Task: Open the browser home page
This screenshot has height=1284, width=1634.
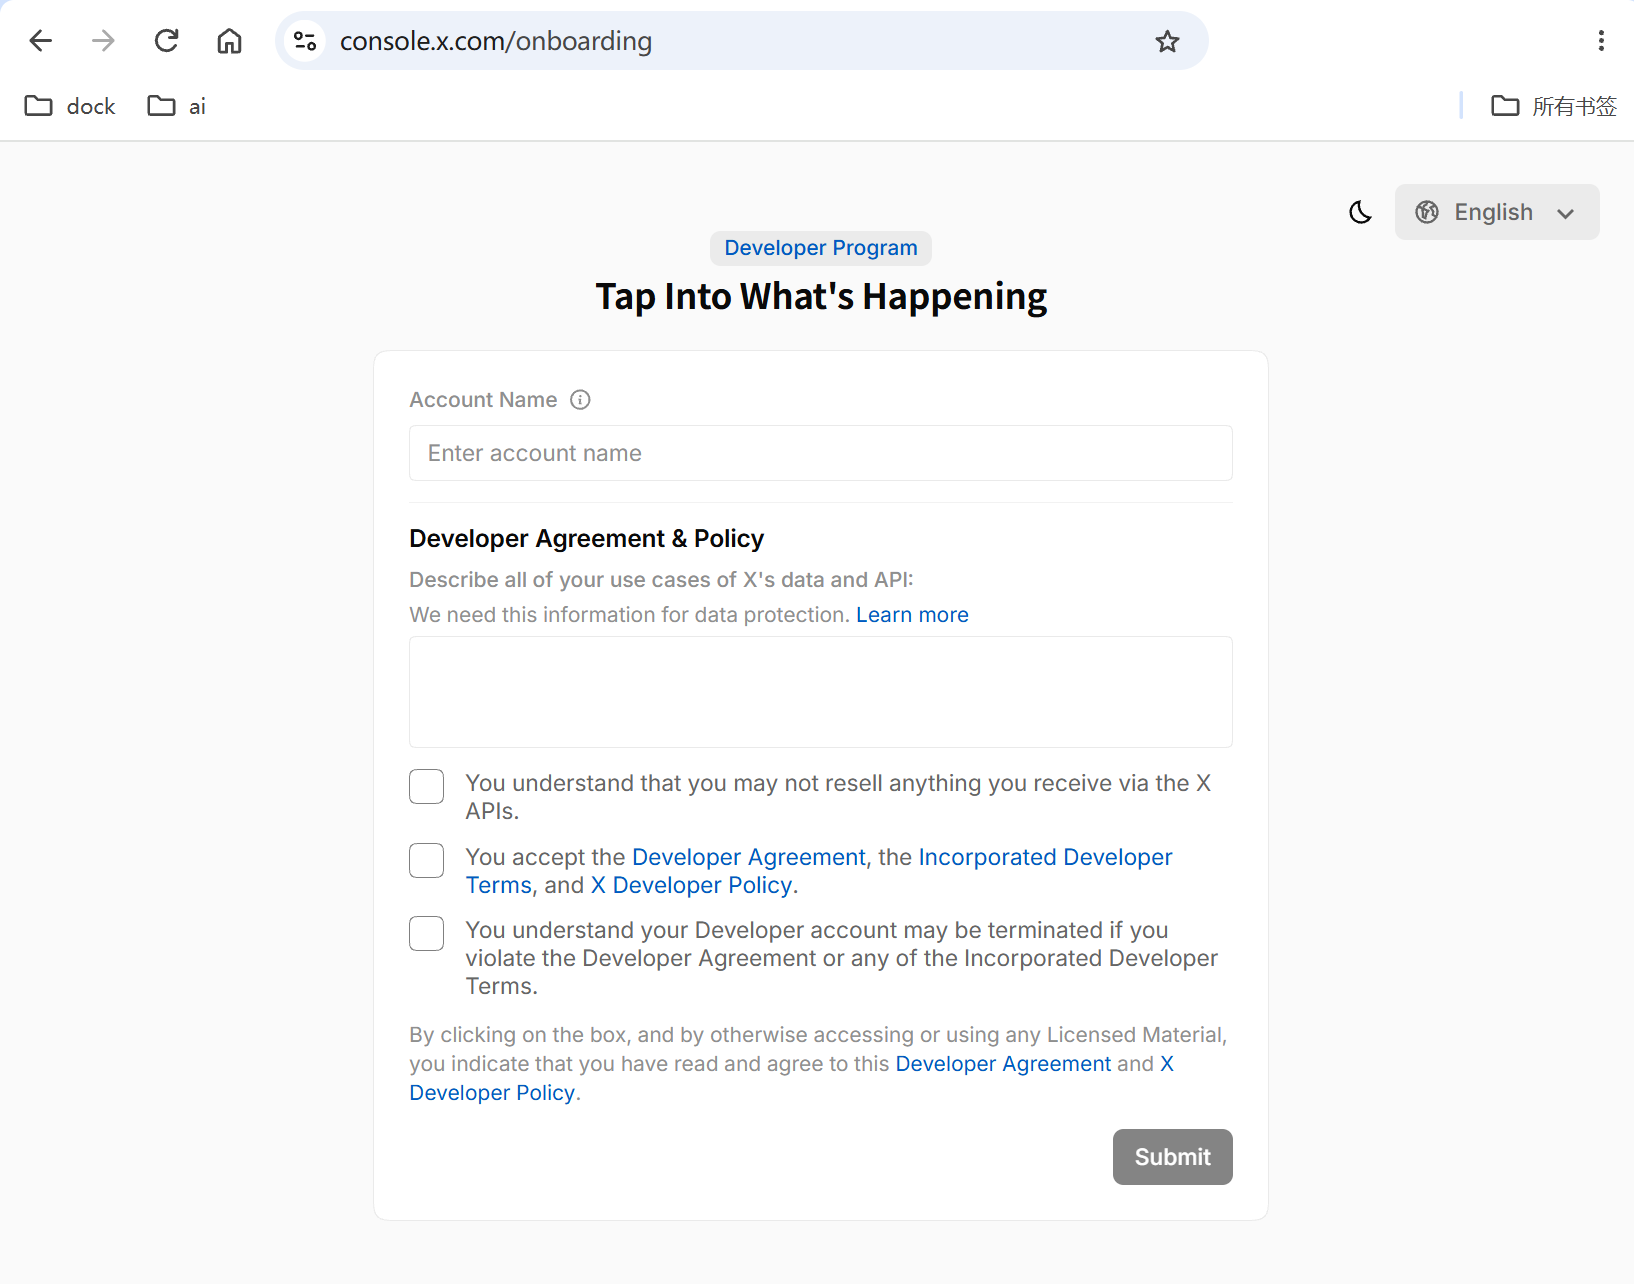Action: coord(229,41)
